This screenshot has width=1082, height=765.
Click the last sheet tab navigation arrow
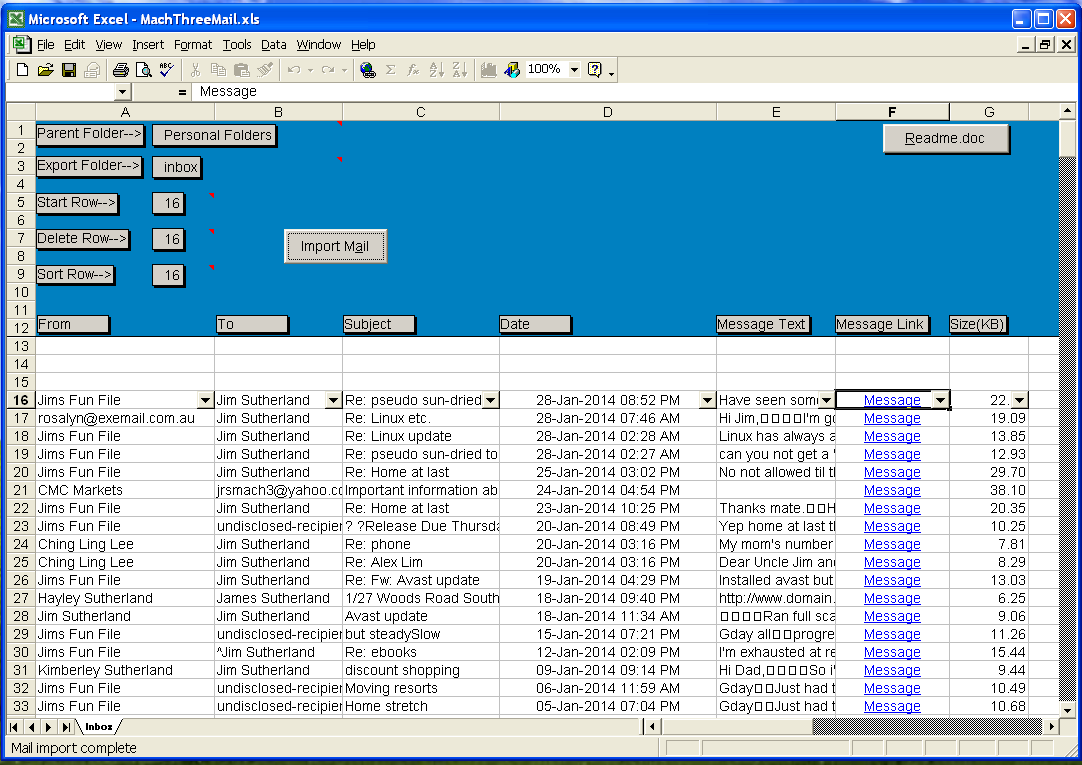click(x=66, y=726)
